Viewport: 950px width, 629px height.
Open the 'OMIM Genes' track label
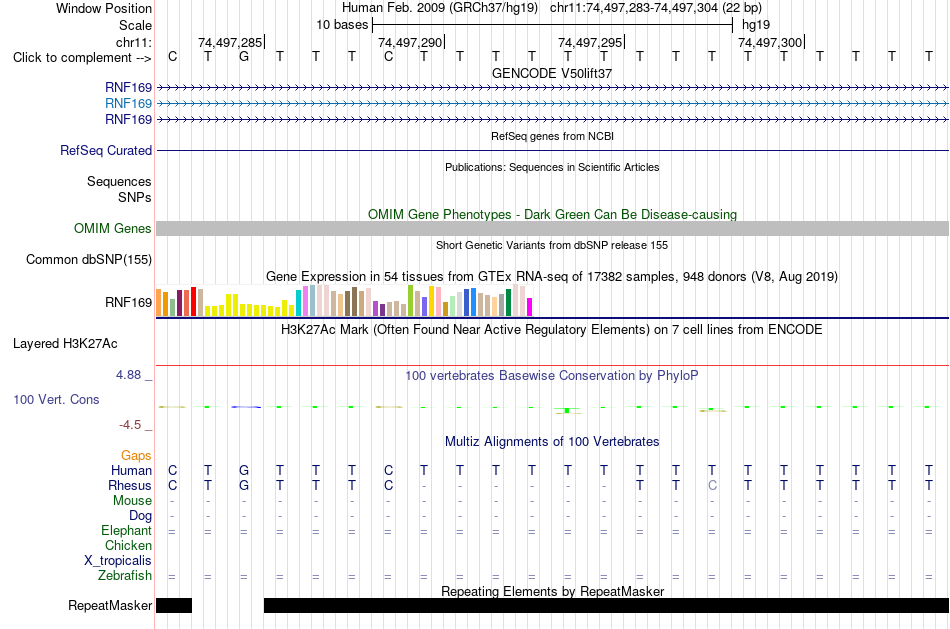(113, 228)
